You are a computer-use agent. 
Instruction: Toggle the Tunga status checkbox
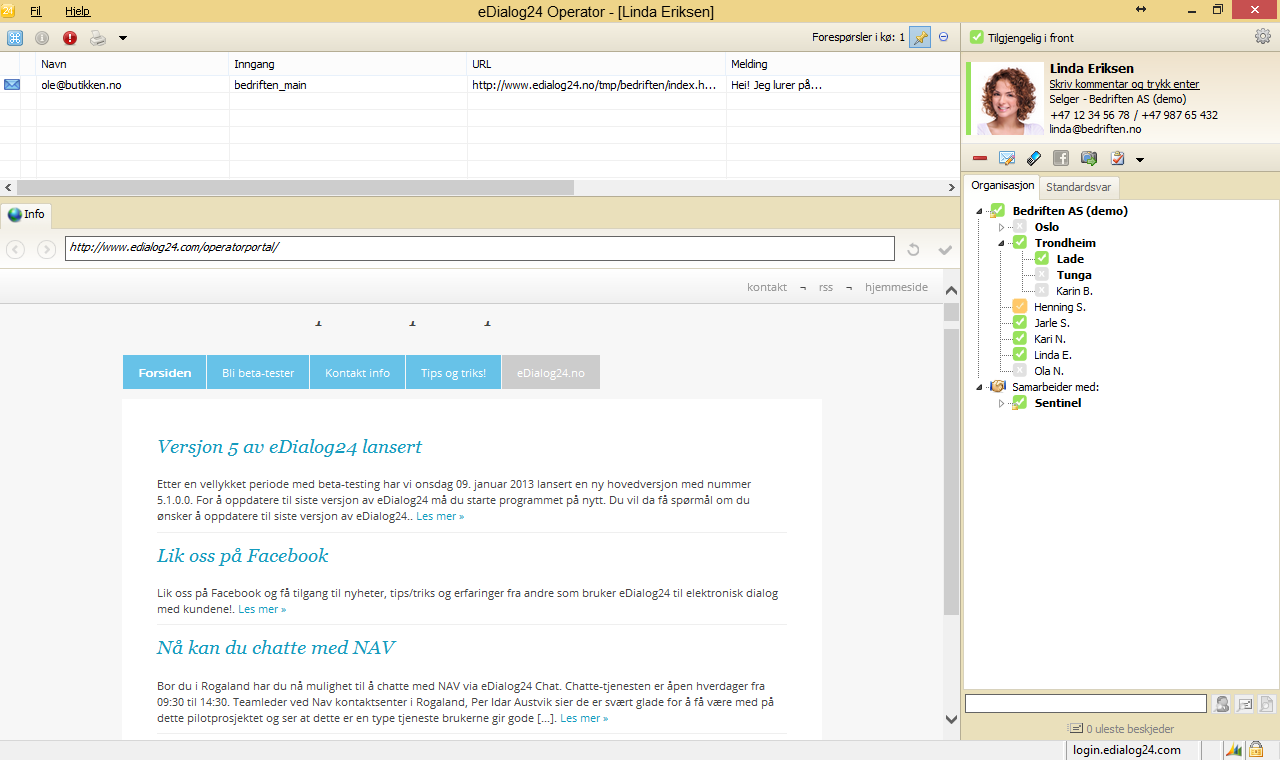(x=1042, y=275)
